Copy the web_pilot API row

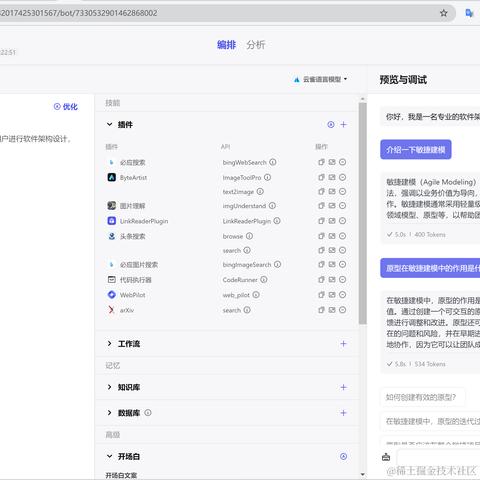click(321, 295)
